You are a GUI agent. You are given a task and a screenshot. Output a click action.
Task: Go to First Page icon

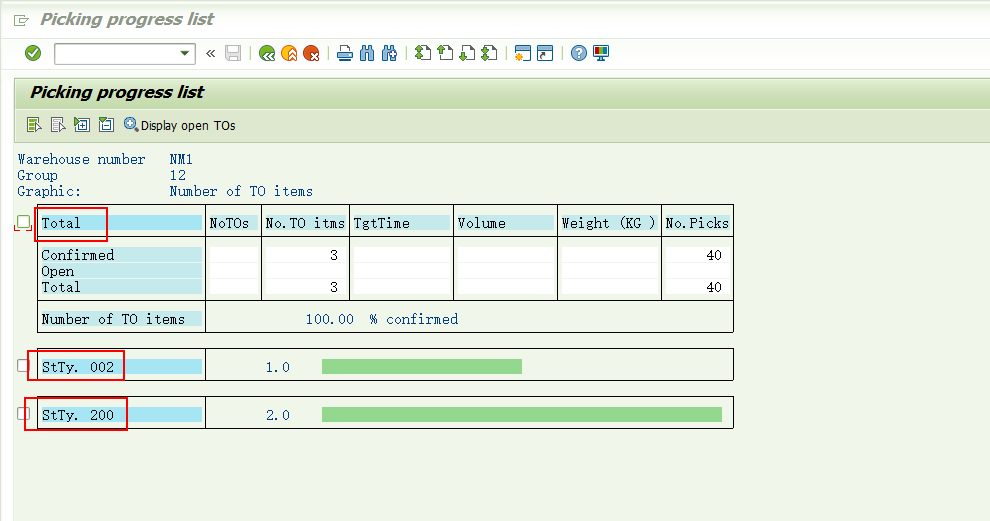(423, 54)
